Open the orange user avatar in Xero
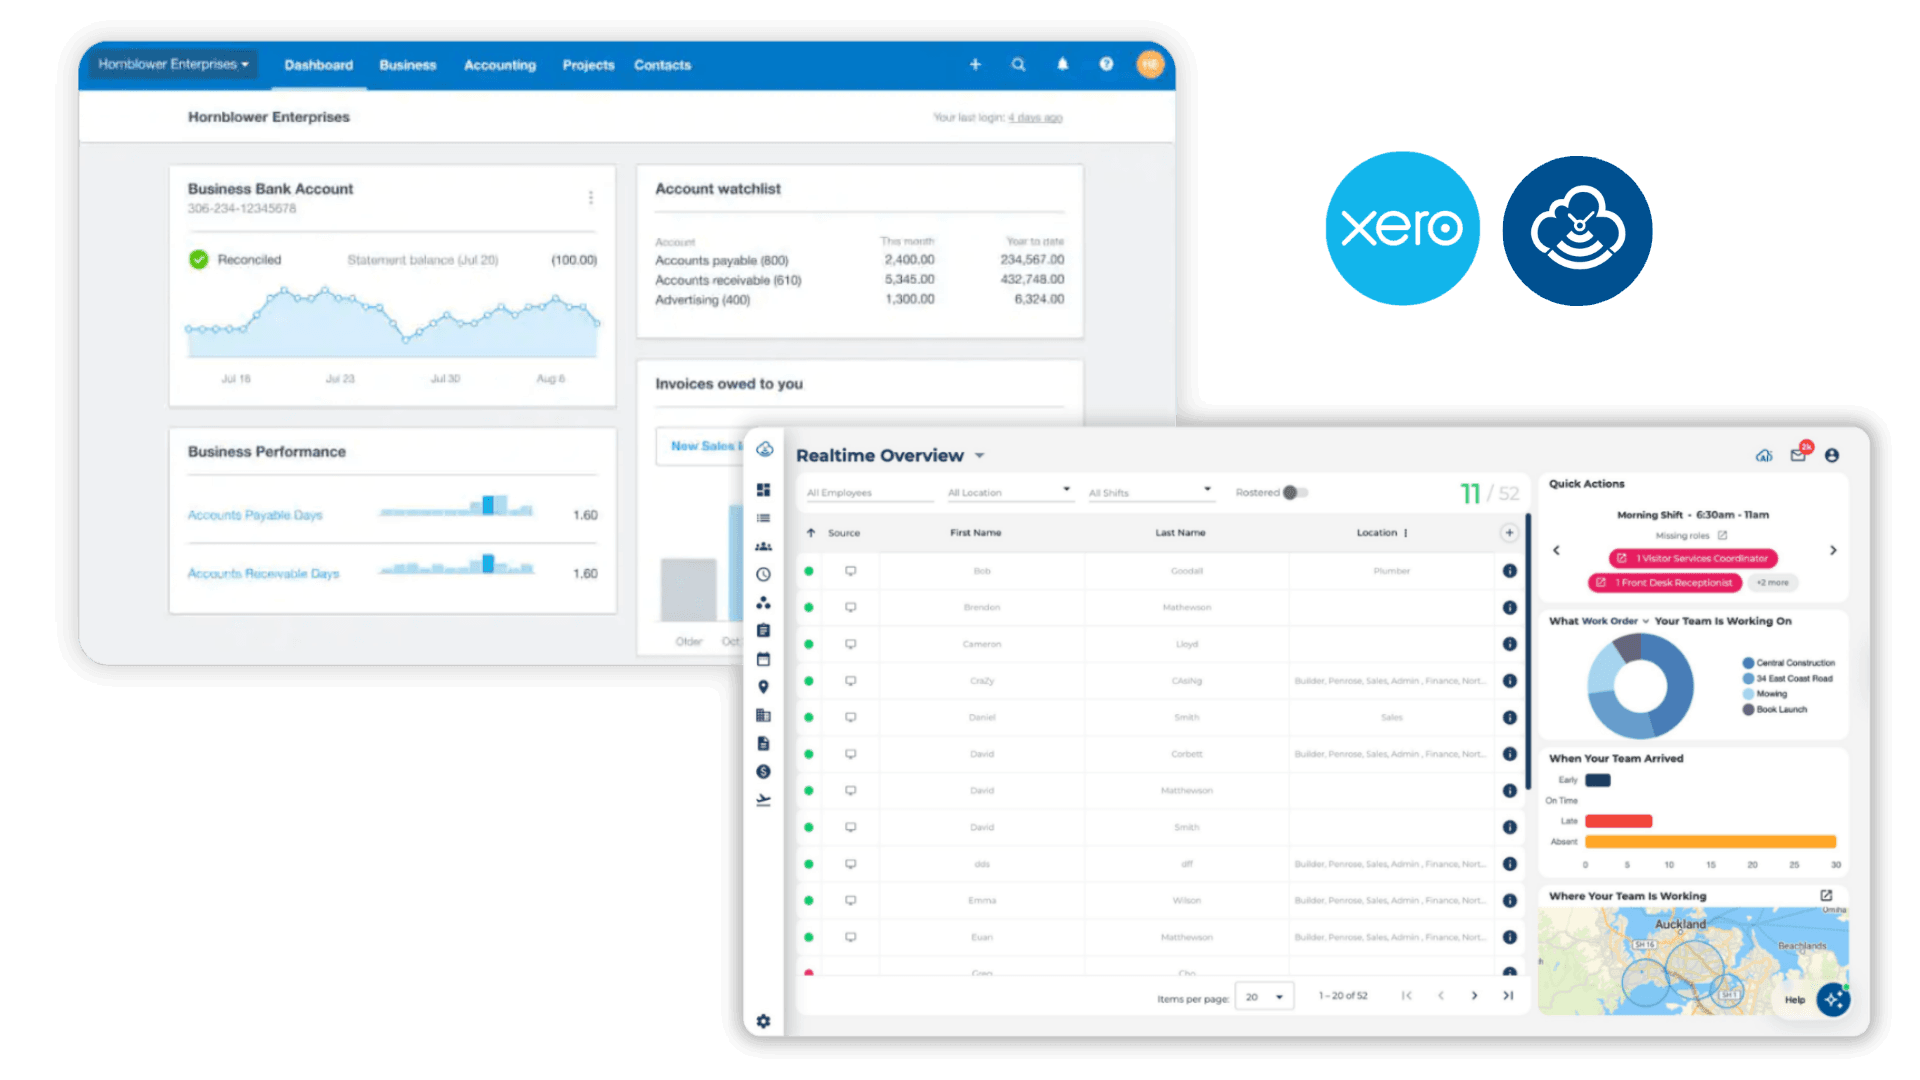The width and height of the screenshot is (1920, 1080). click(1150, 65)
